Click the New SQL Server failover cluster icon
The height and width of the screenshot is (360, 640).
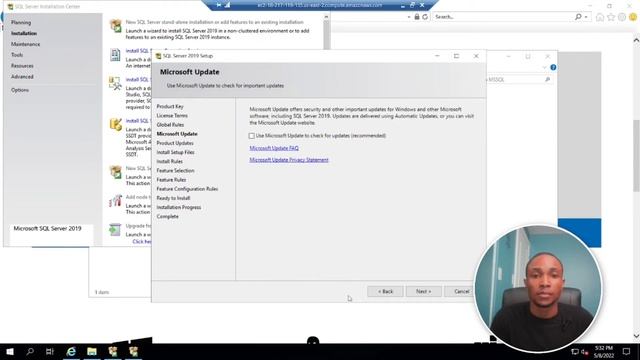(116, 172)
